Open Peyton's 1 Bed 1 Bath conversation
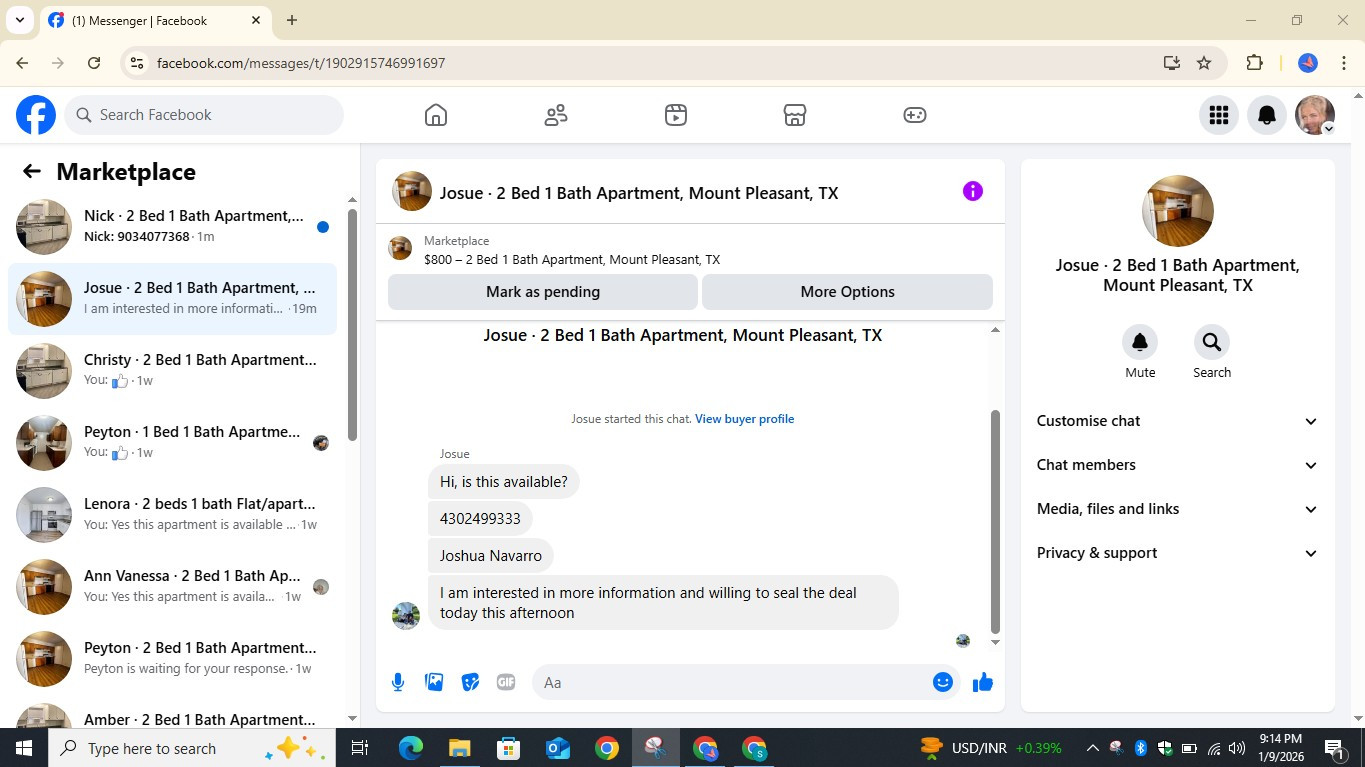This screenshot has width=1365, height=767. click(x=172, y=443)
